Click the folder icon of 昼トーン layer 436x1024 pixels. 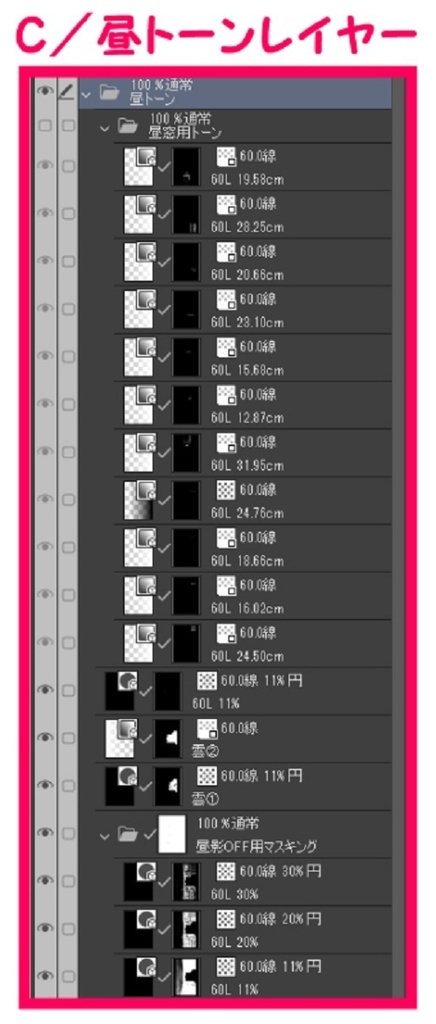point(109,93)
